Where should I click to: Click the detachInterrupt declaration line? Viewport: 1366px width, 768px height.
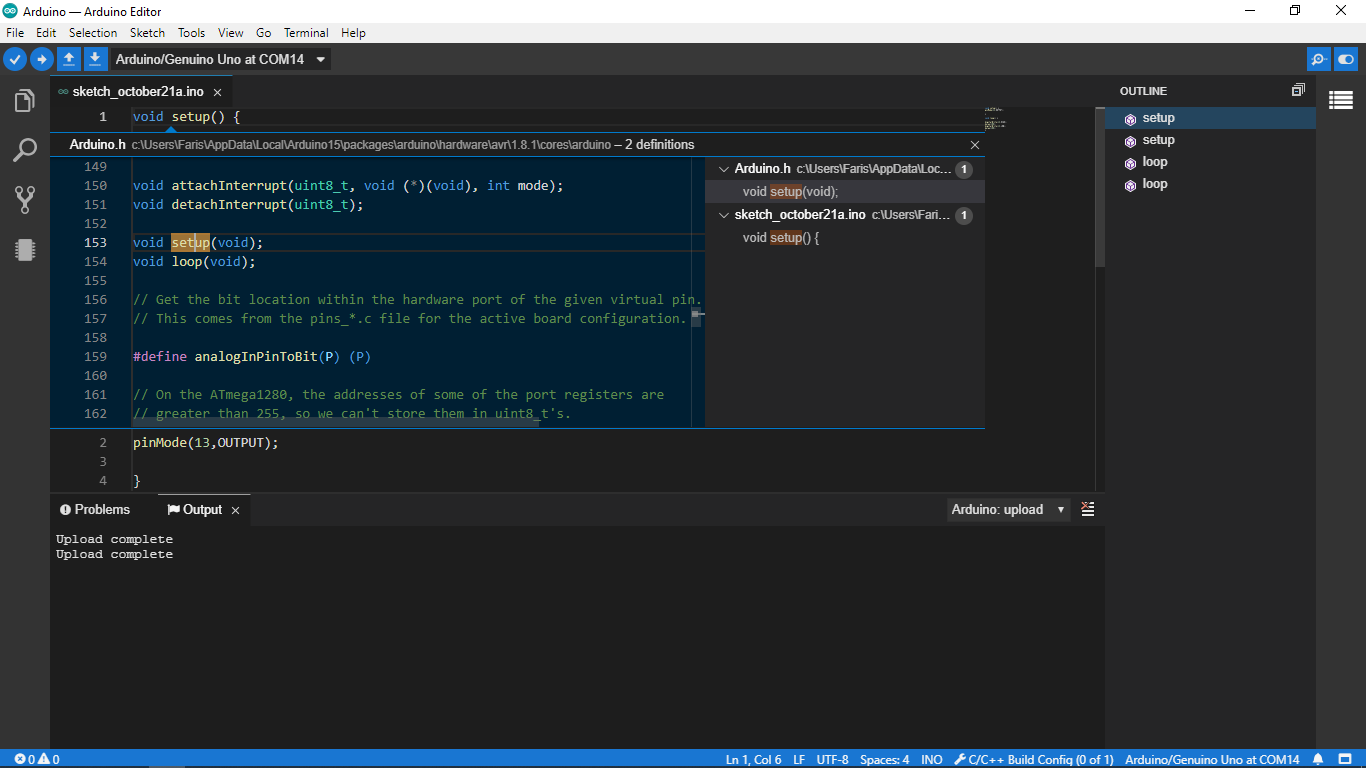pos(248,205)
